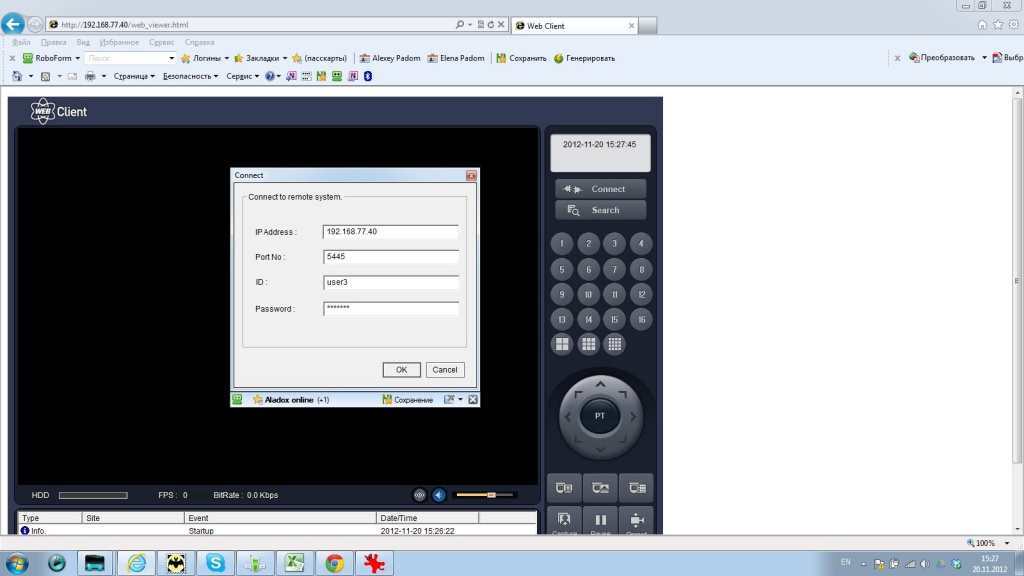Click the Port No input field

390,257
